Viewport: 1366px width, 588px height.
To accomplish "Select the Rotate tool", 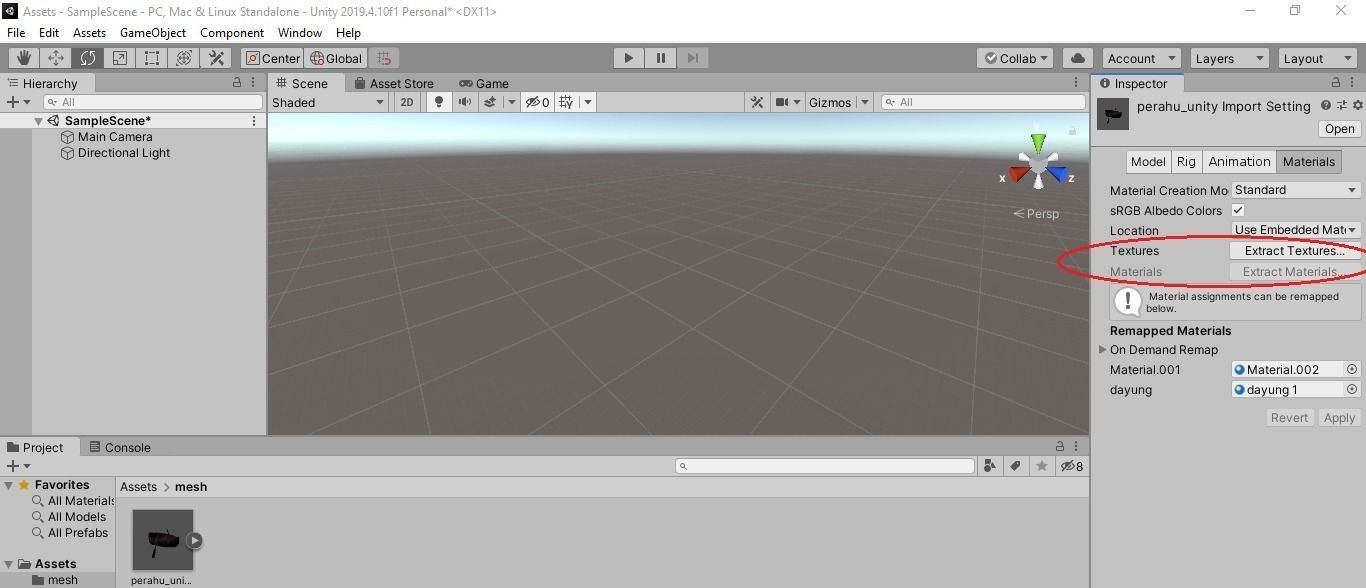I will coord(88,58).
